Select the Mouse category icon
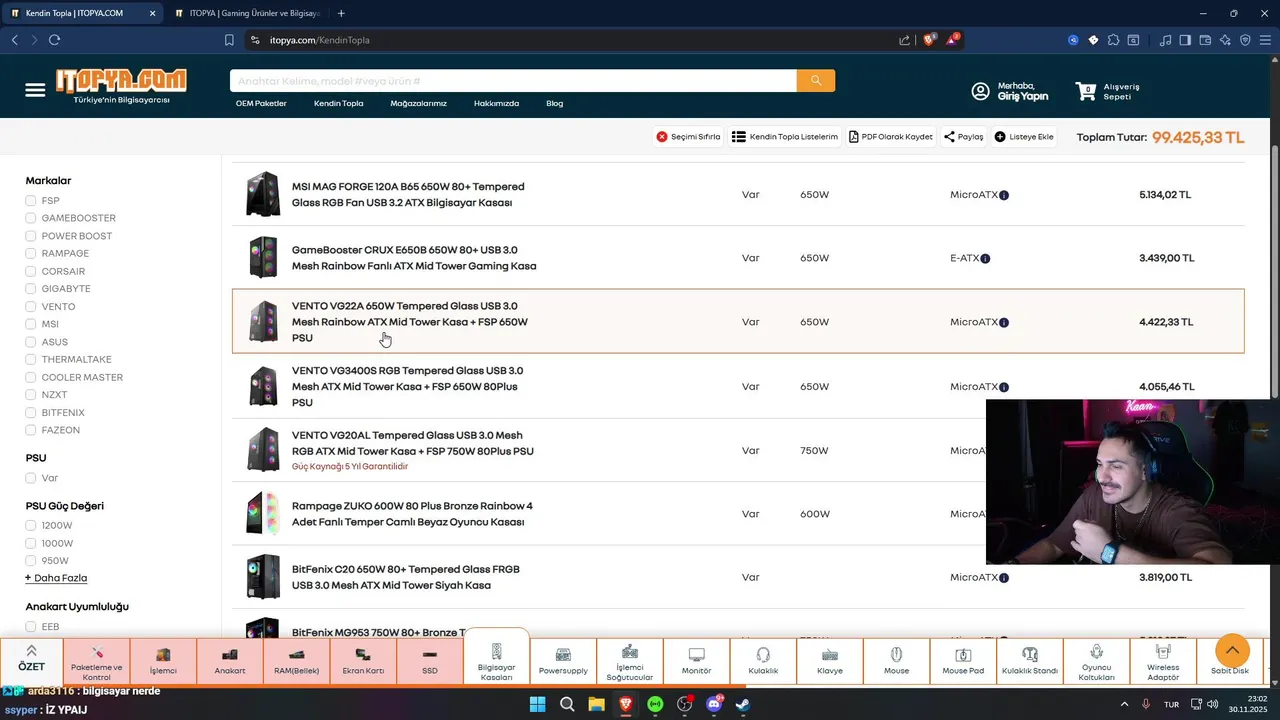The image size is (1280, 720). pos(896,660)
